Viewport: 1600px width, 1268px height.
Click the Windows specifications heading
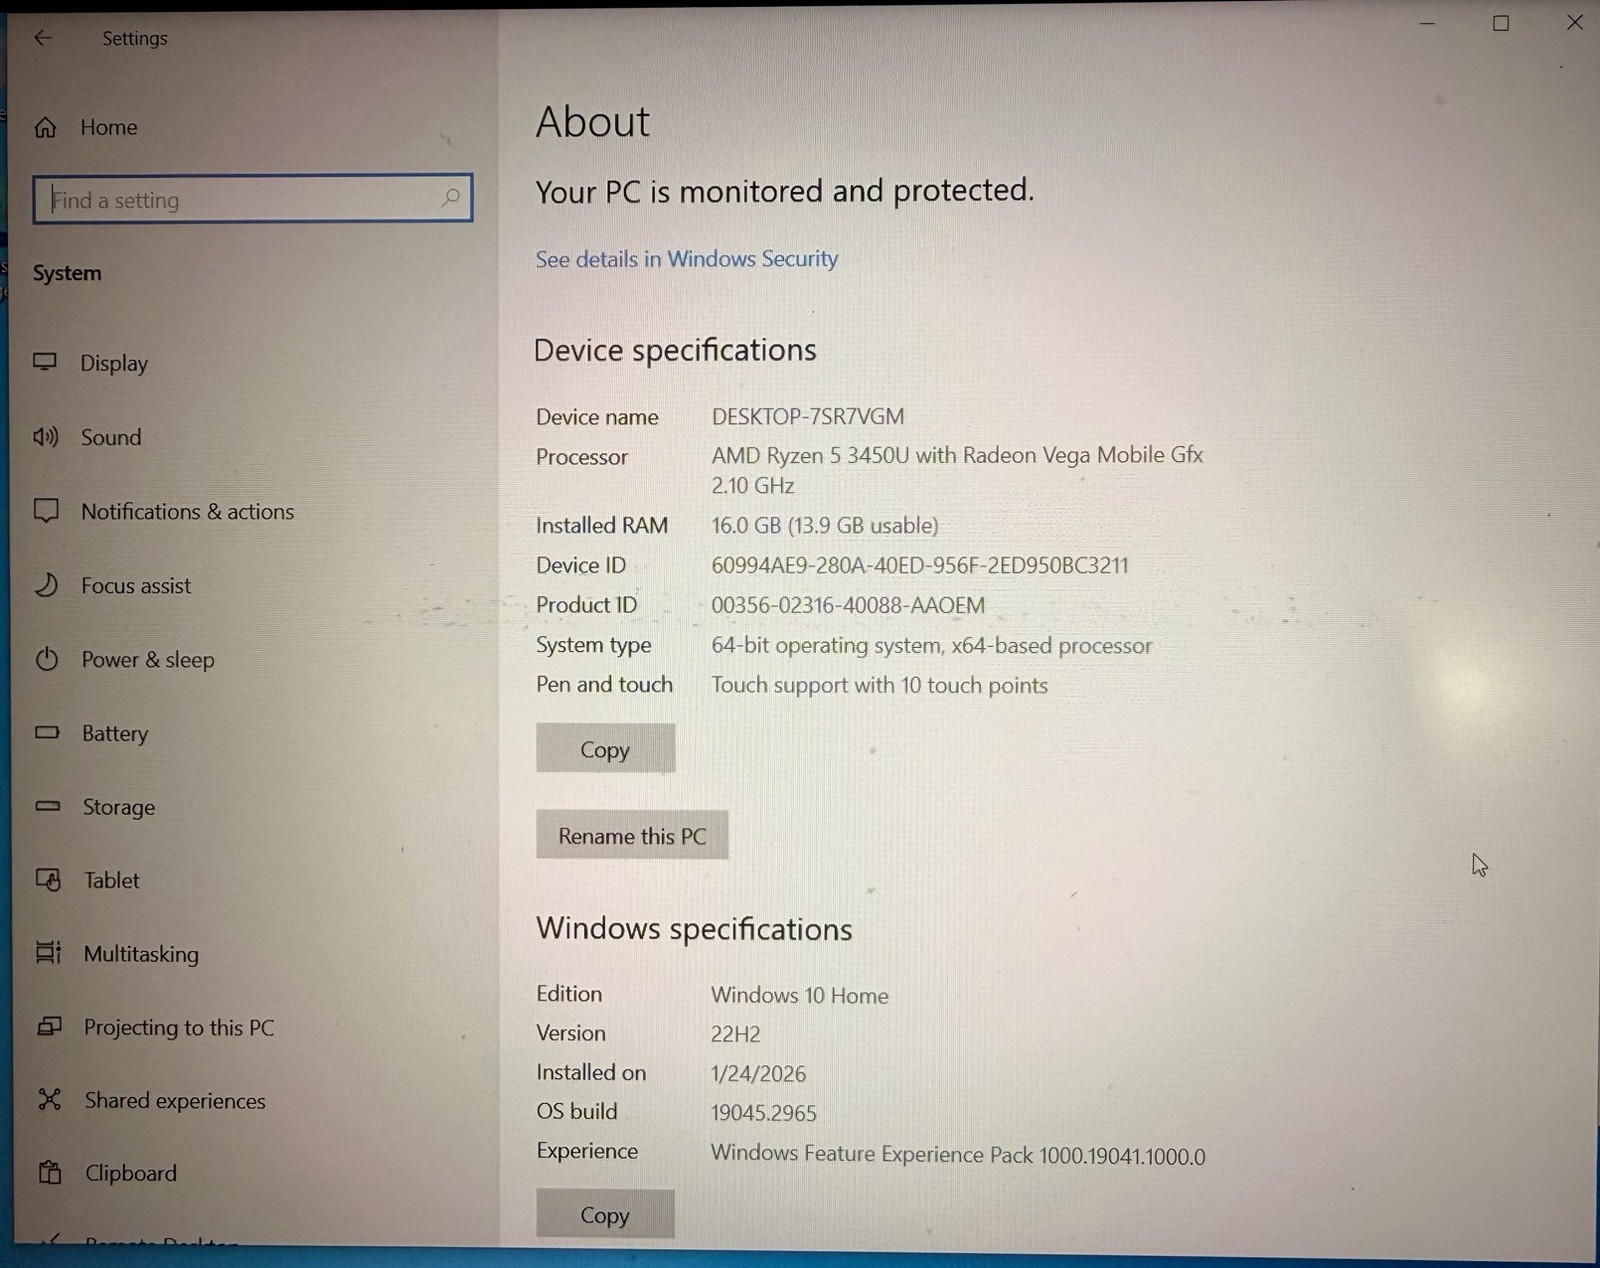[694, 929]
